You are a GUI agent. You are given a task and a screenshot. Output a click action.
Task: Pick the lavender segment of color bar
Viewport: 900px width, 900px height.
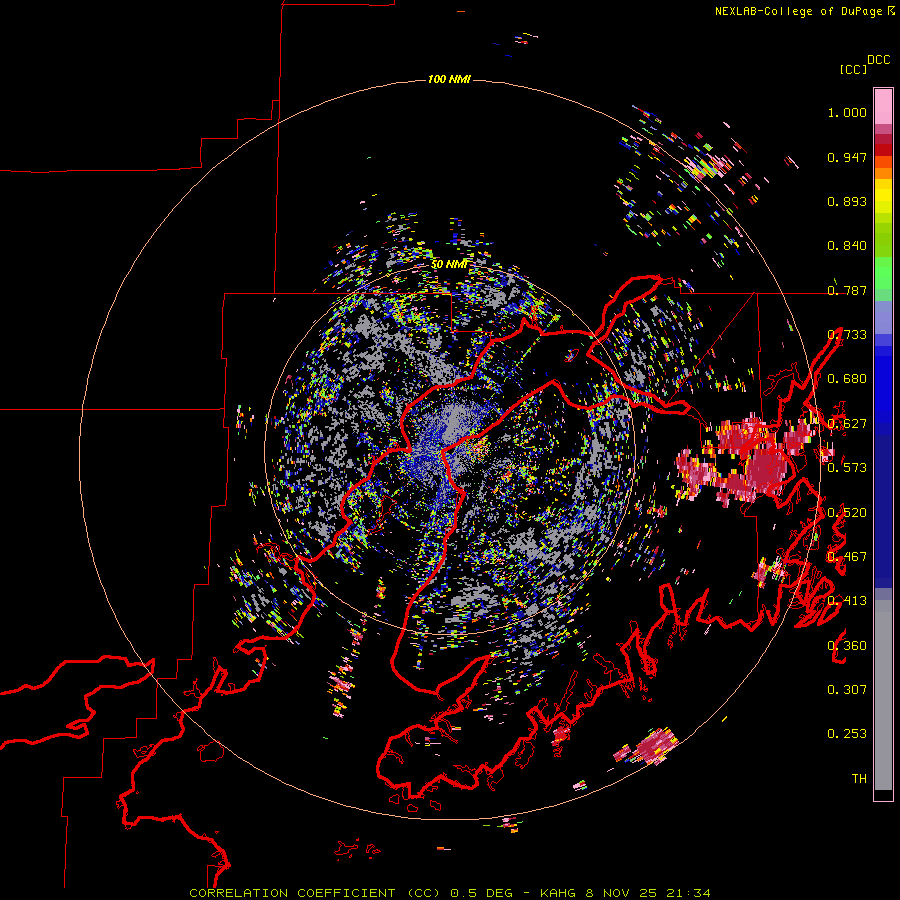883,317
